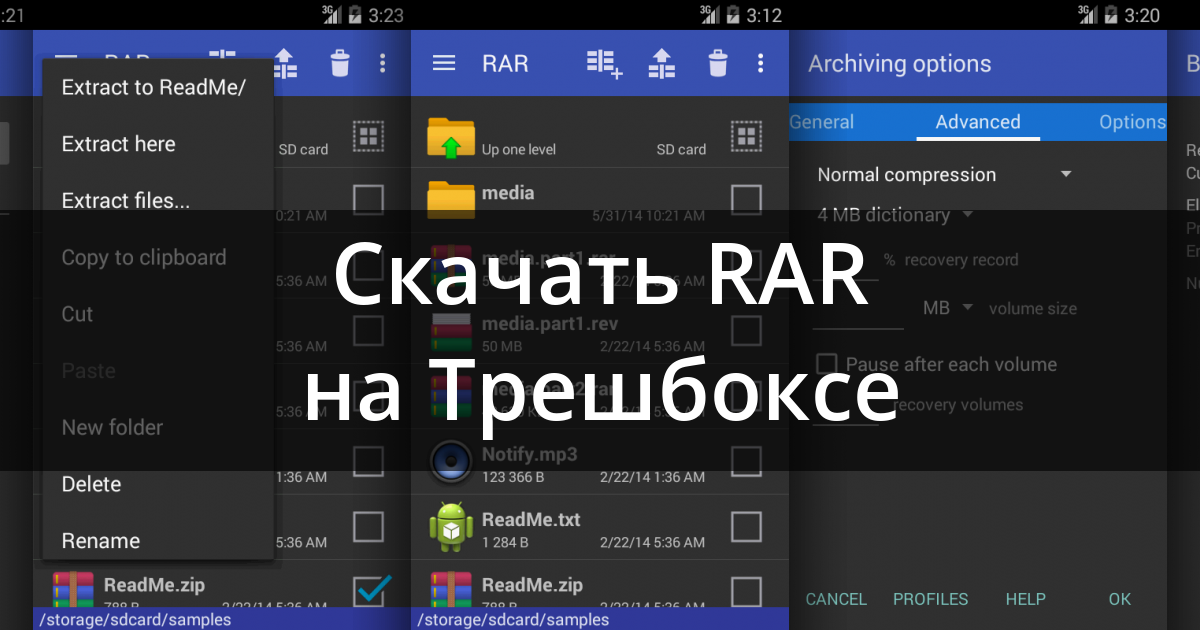The height and width of the screenshot is (630, 1200).
Task: Tap extract archive icon in left screen toolbar
Action: (285, 63)
